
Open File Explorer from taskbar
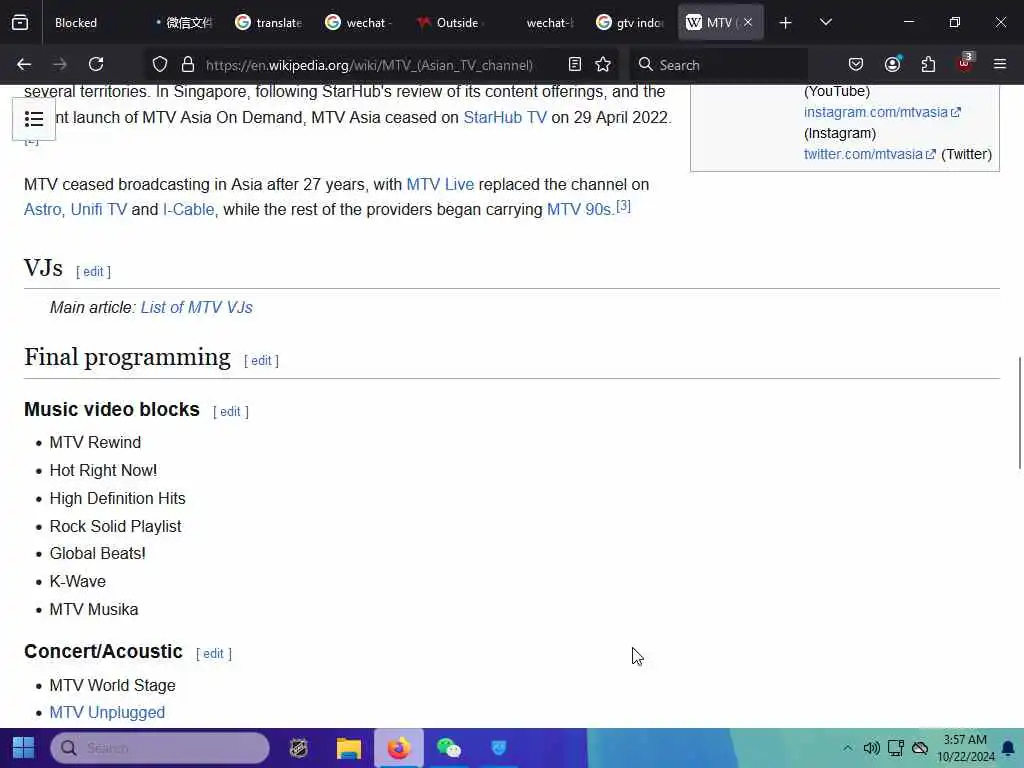349,748
